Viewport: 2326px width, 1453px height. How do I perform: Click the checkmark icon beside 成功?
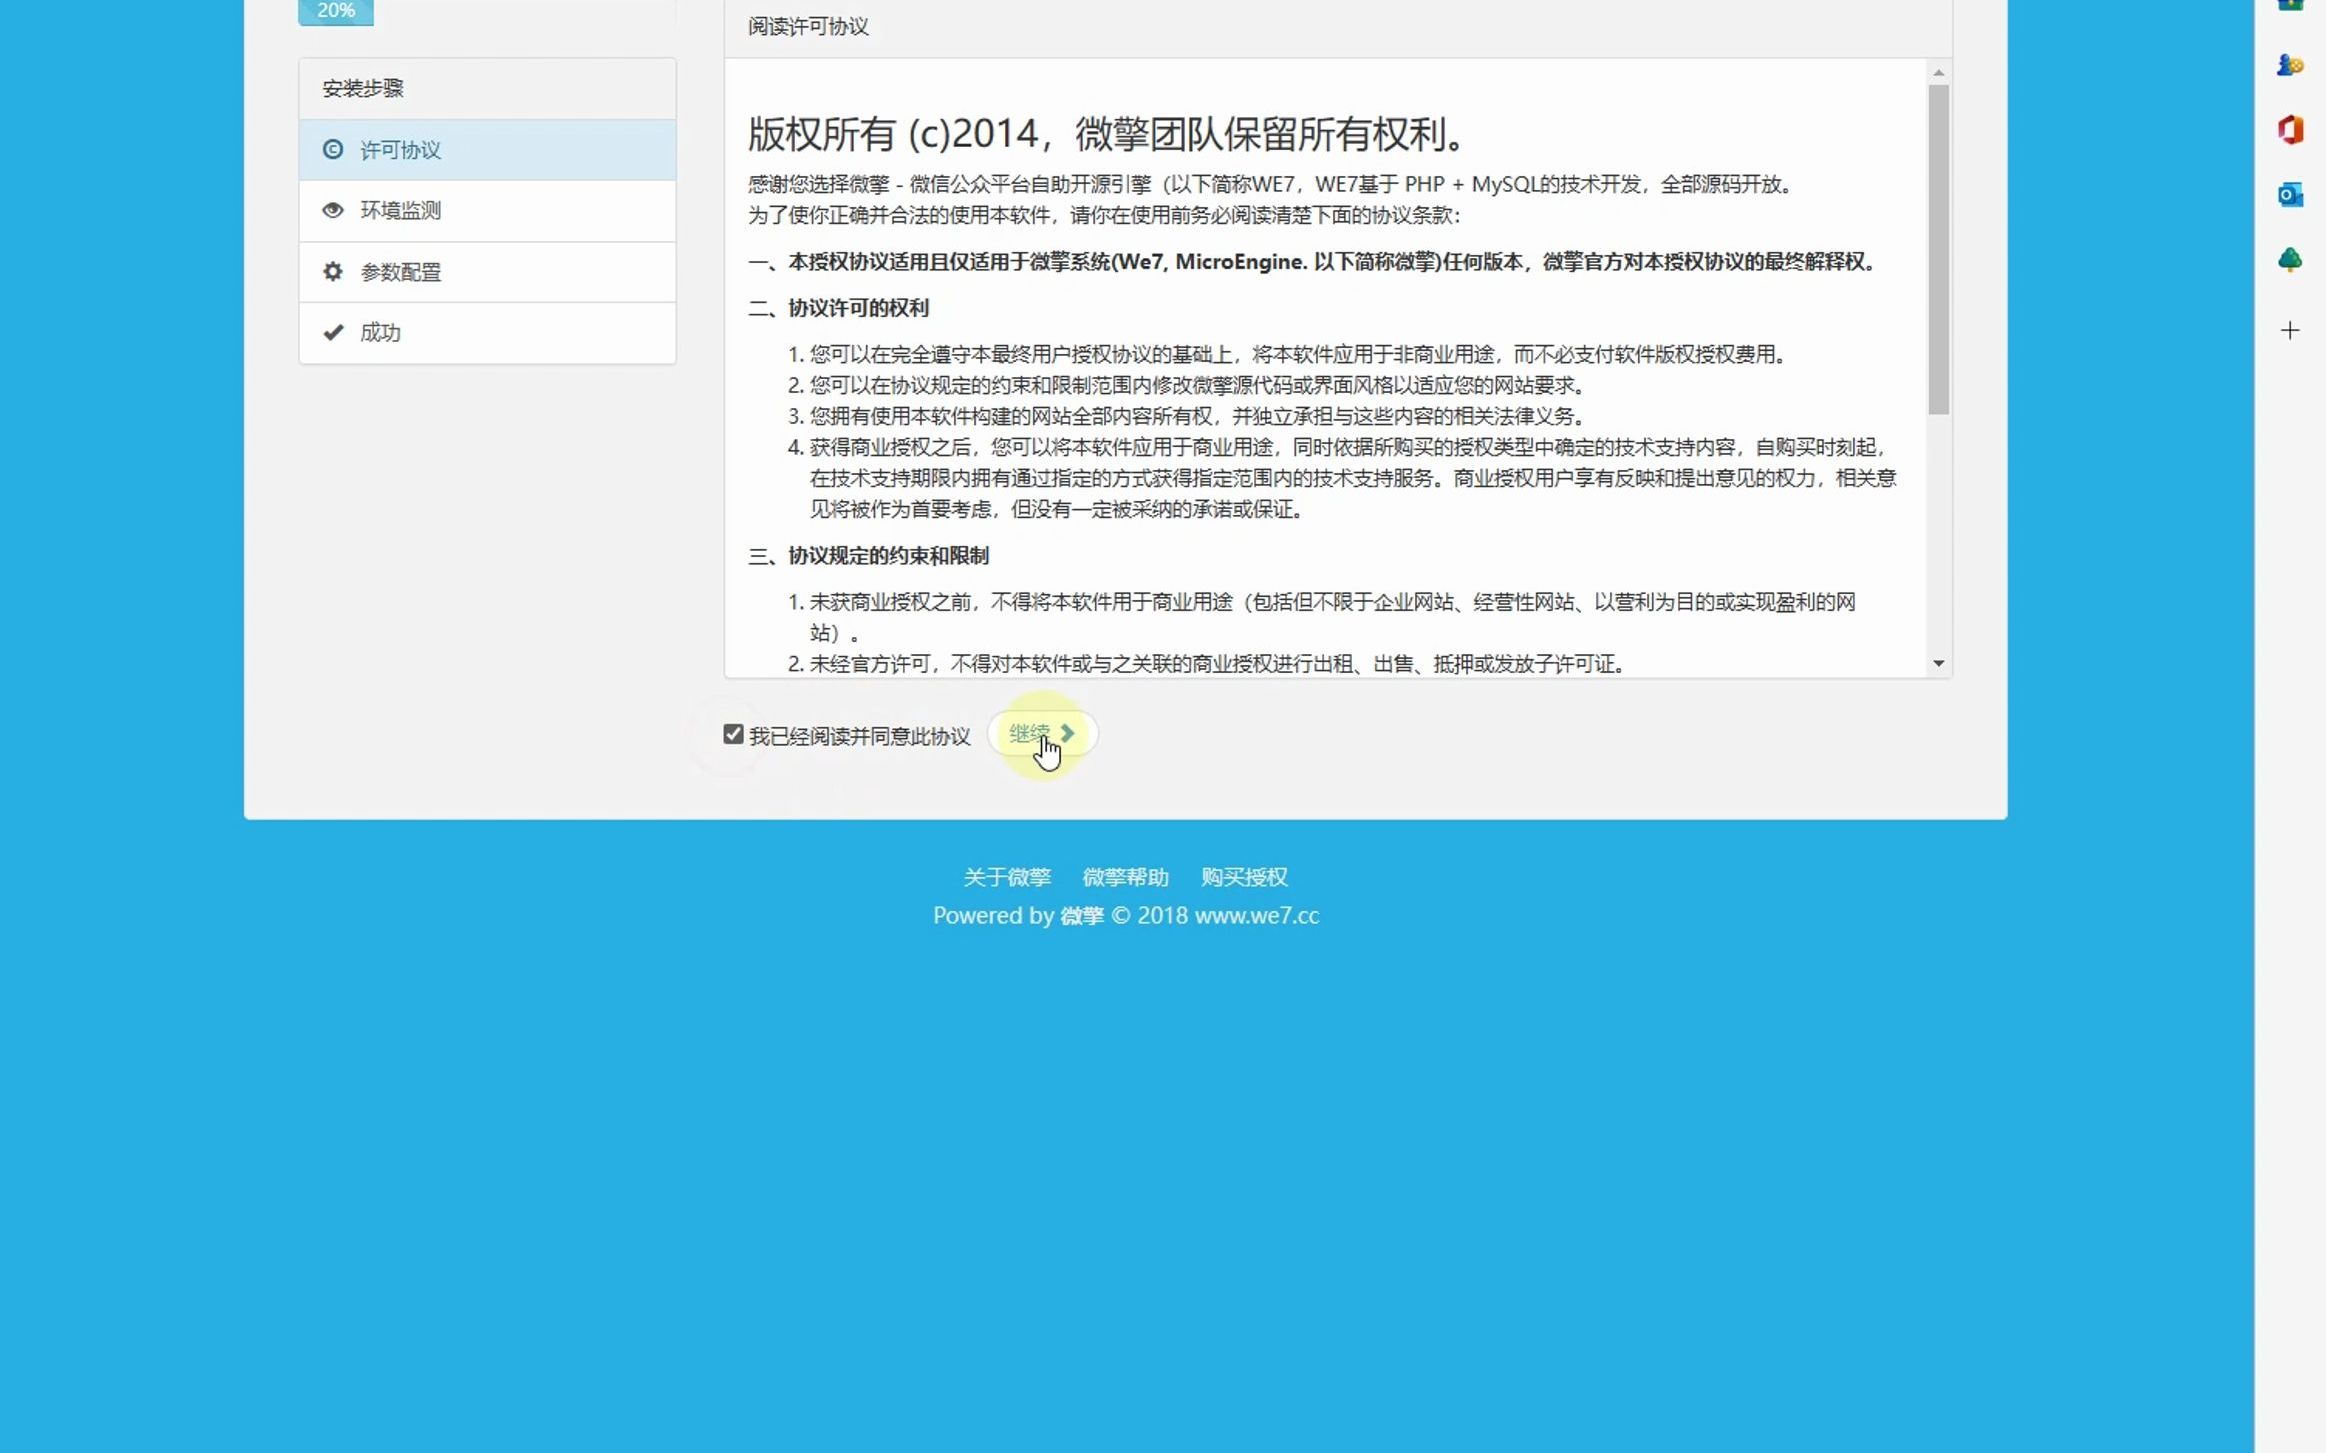tap(333, 332)
